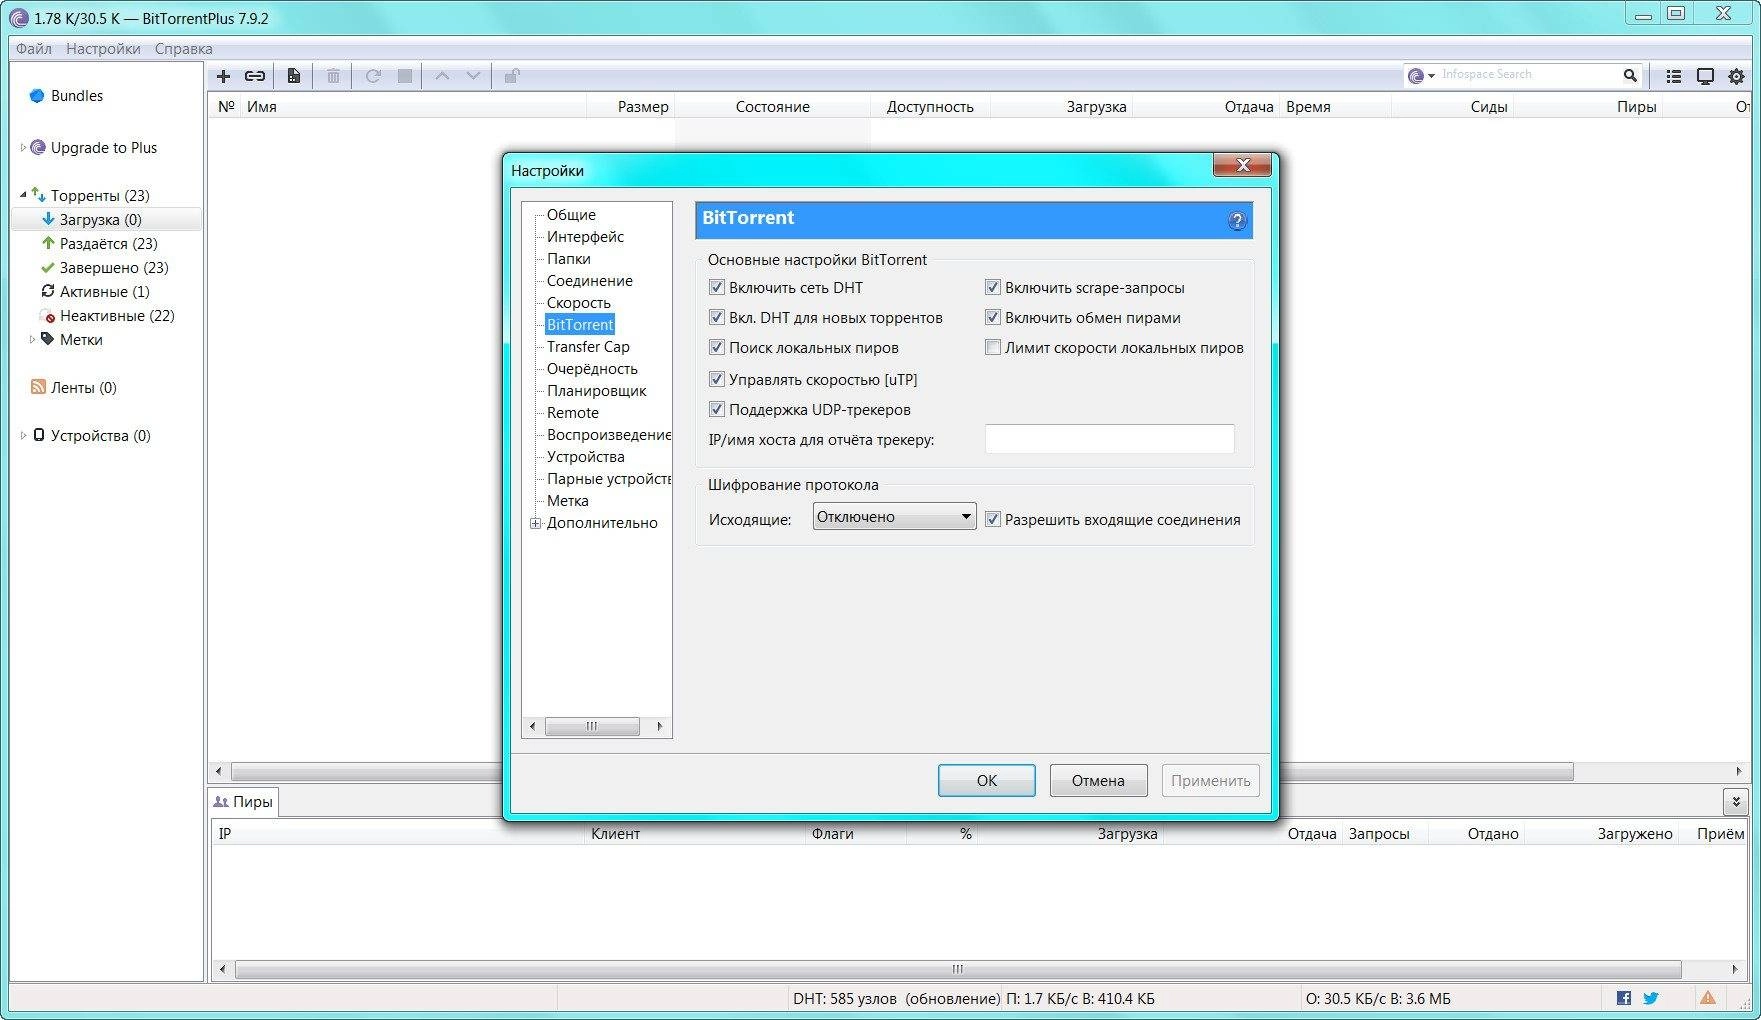Click the Unlock Bundle padlock icon
Screen dimensions: 1761x1020
click(511, 76)
